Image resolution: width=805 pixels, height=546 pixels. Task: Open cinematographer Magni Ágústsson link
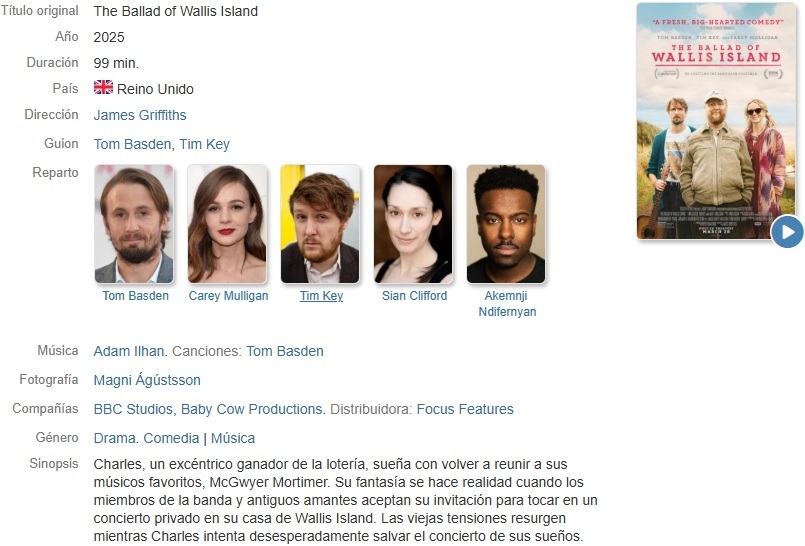point(147,380)
